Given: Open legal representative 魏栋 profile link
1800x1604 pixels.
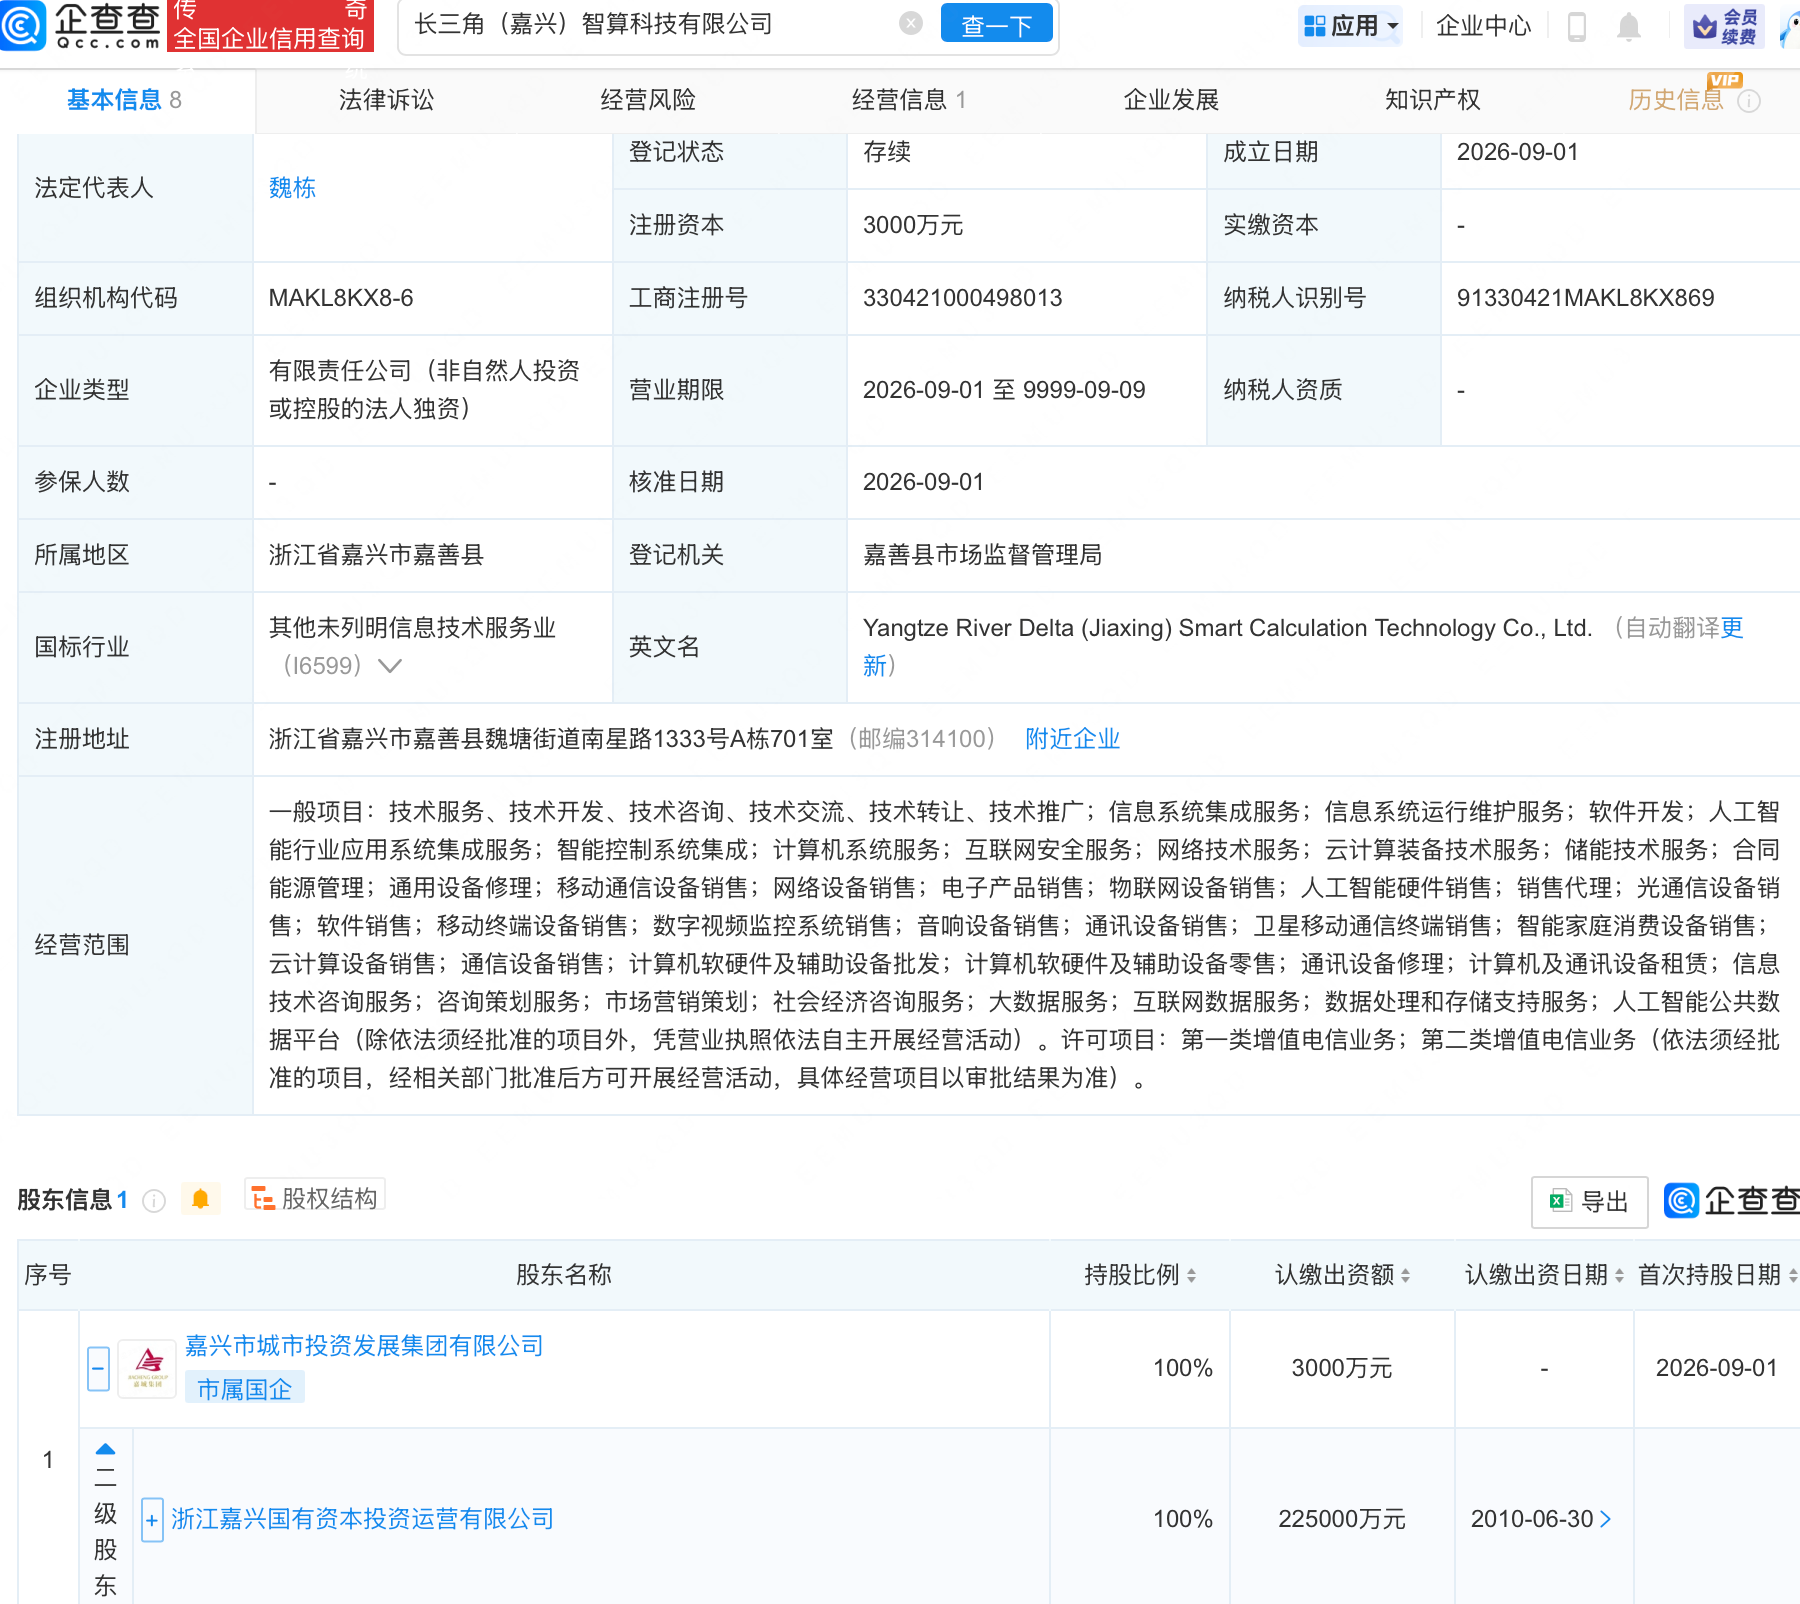Looking at the screenshot, I should 292,188.
